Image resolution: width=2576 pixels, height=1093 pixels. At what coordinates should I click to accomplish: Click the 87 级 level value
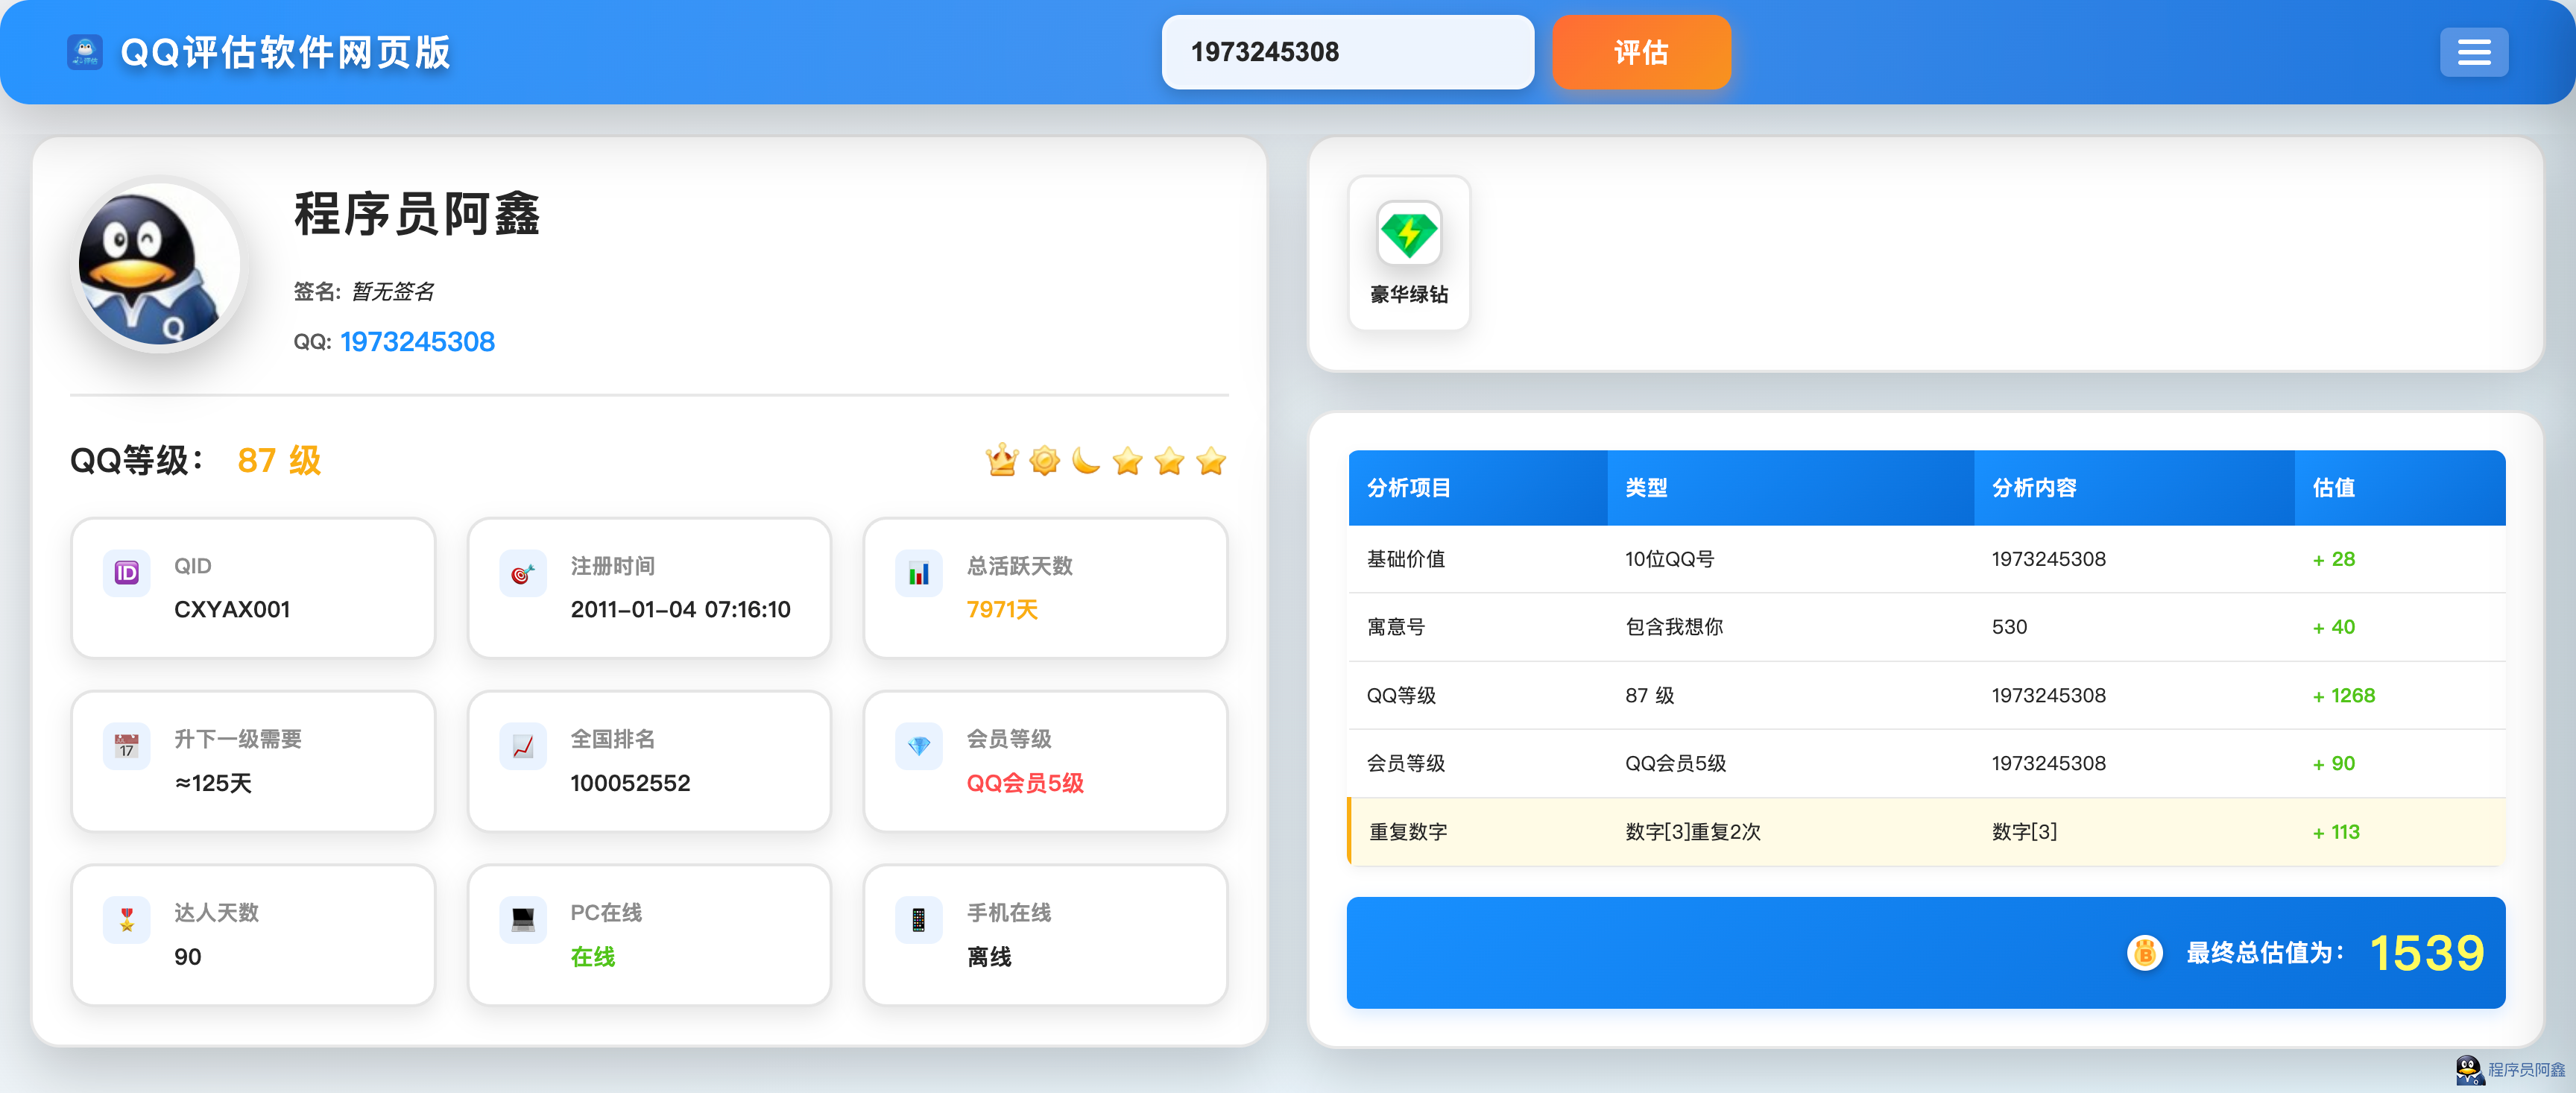tap(279, 460)
